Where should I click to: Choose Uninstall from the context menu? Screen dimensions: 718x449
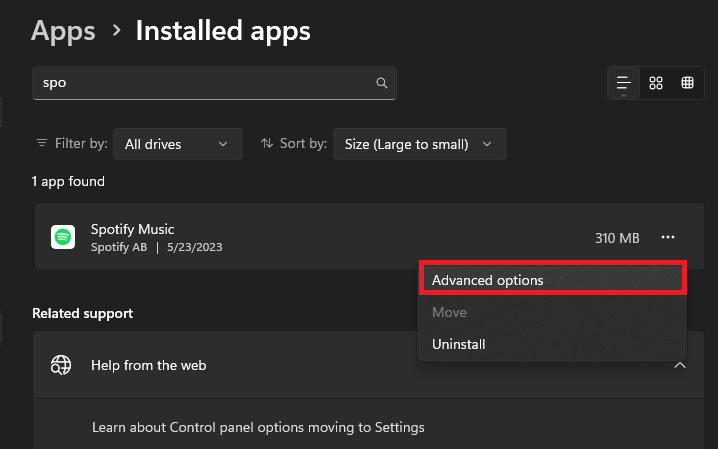tap(459, 344)
